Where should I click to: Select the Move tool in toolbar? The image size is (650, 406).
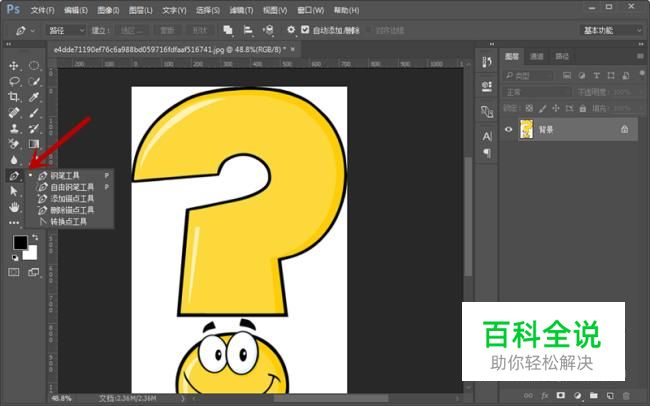pos(14,66)
